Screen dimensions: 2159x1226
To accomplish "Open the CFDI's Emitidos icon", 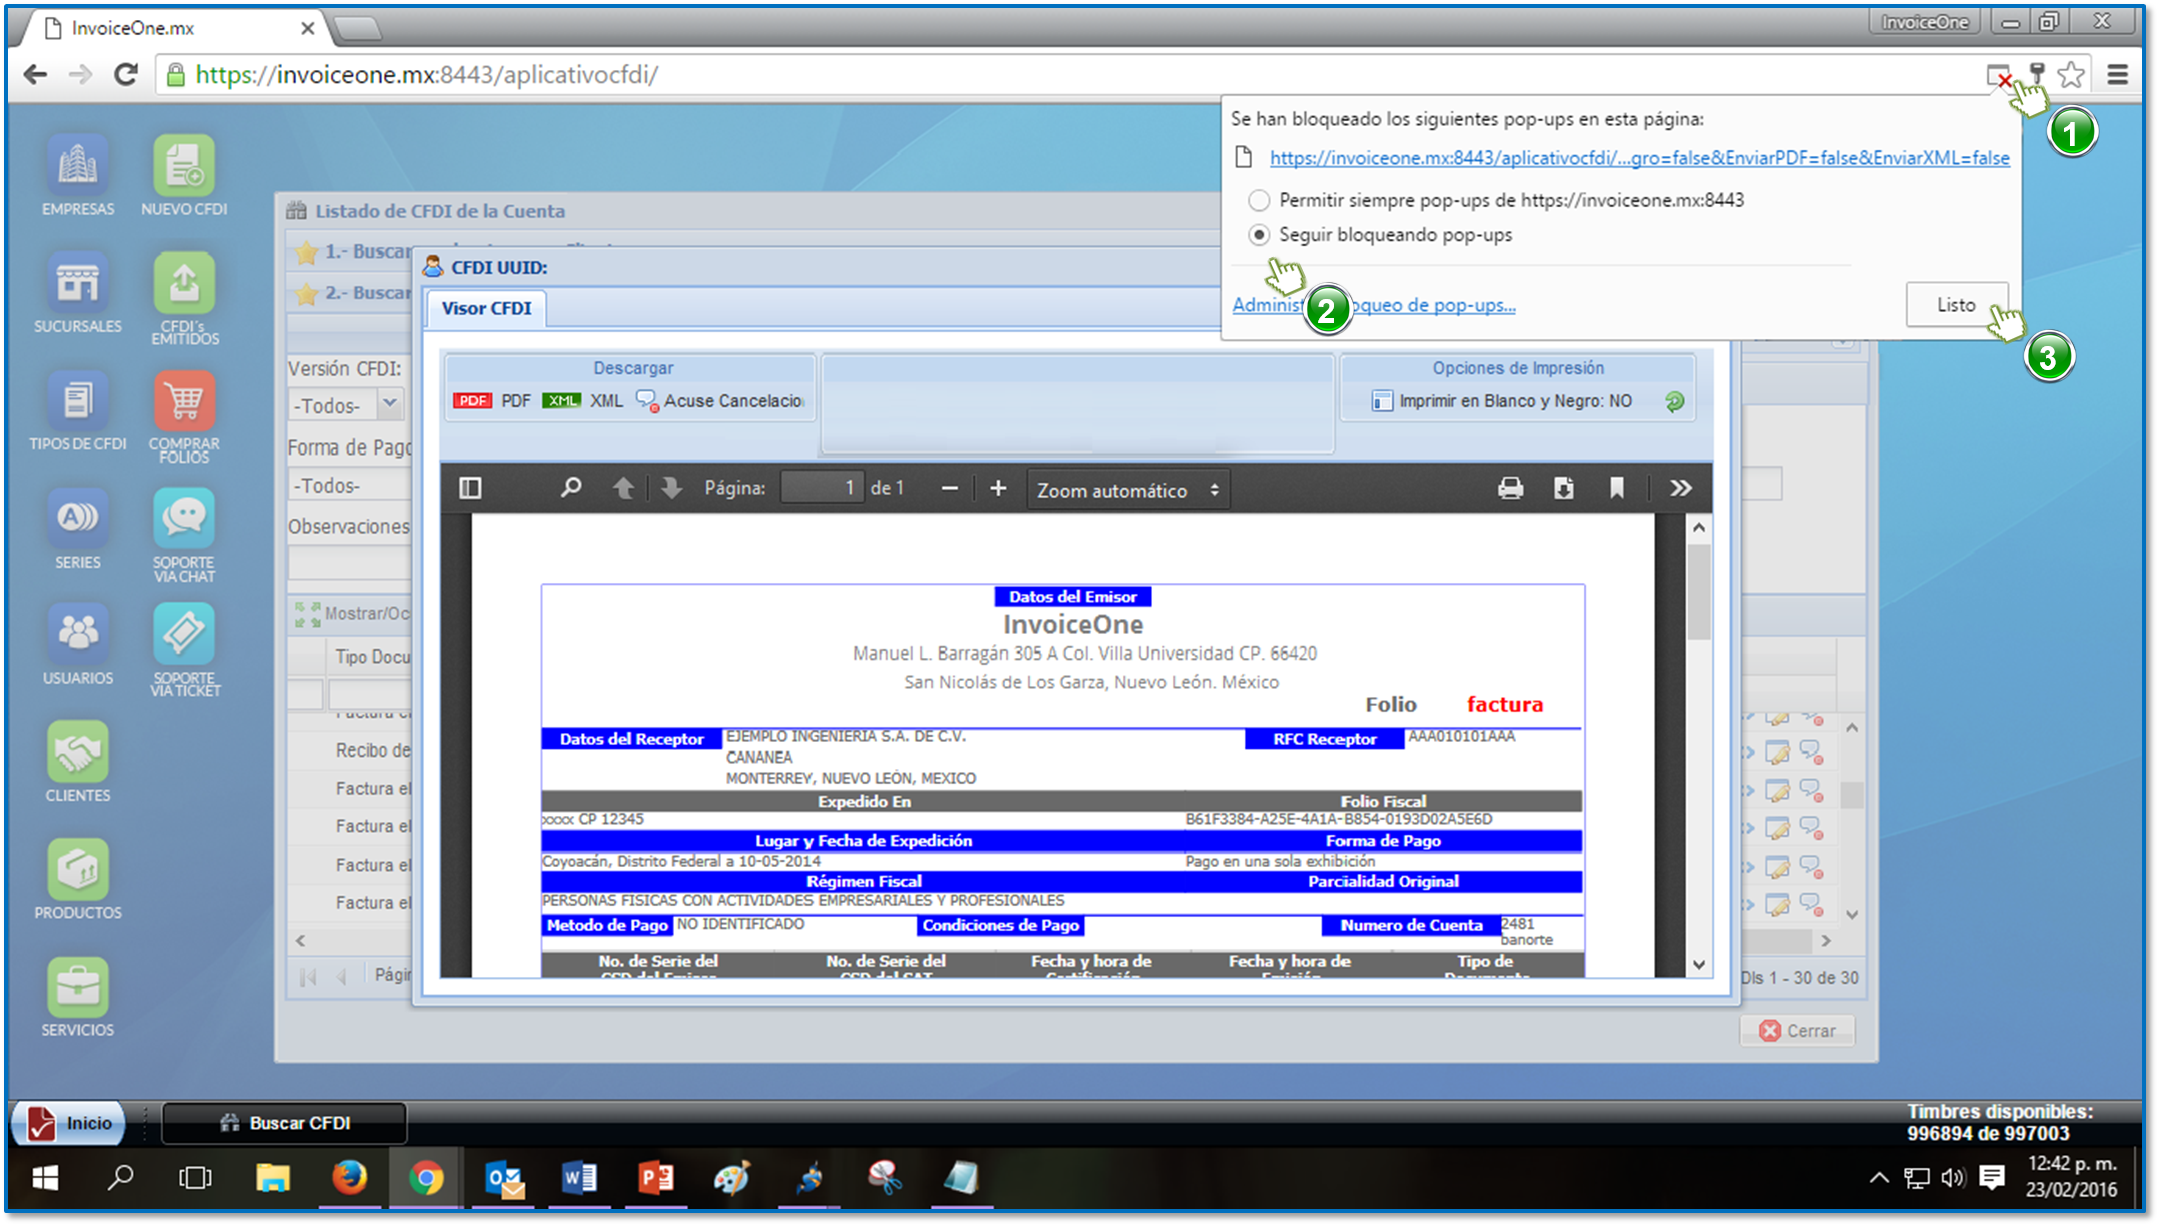I will point(184,297).
